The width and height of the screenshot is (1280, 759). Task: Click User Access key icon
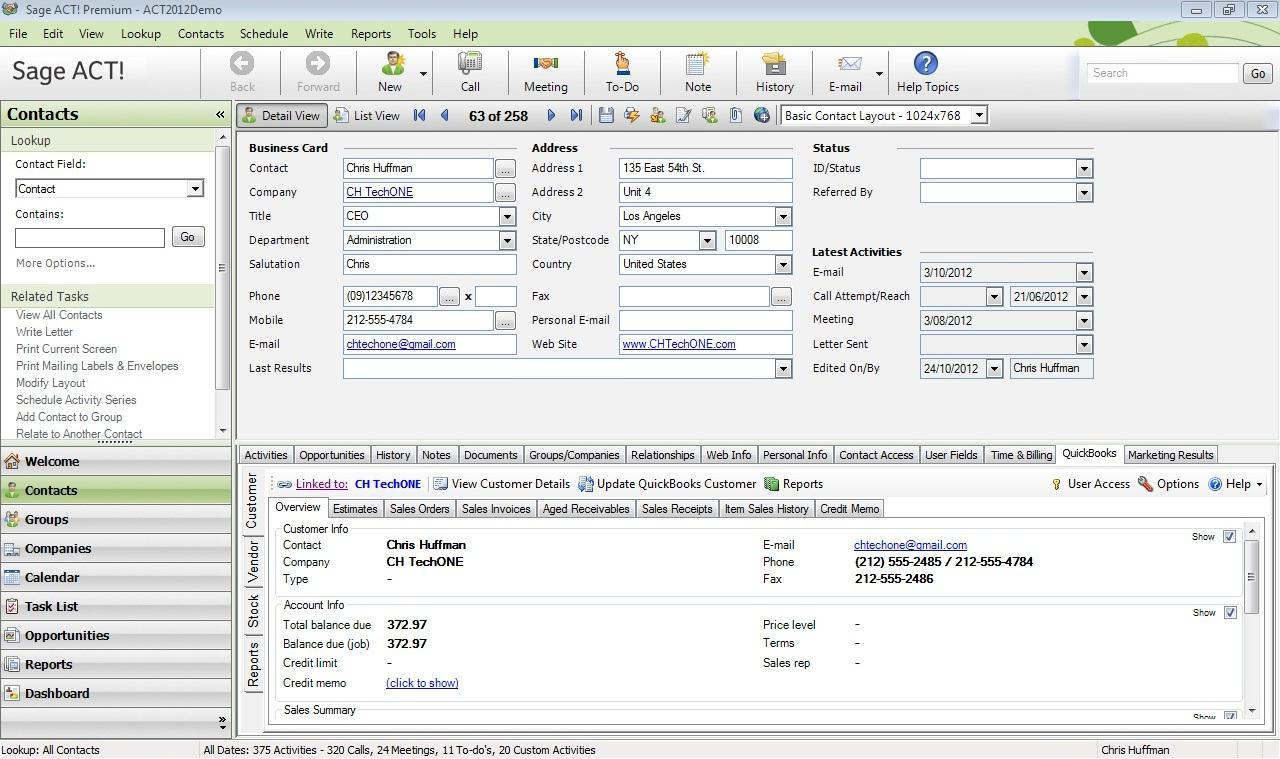1056,484
